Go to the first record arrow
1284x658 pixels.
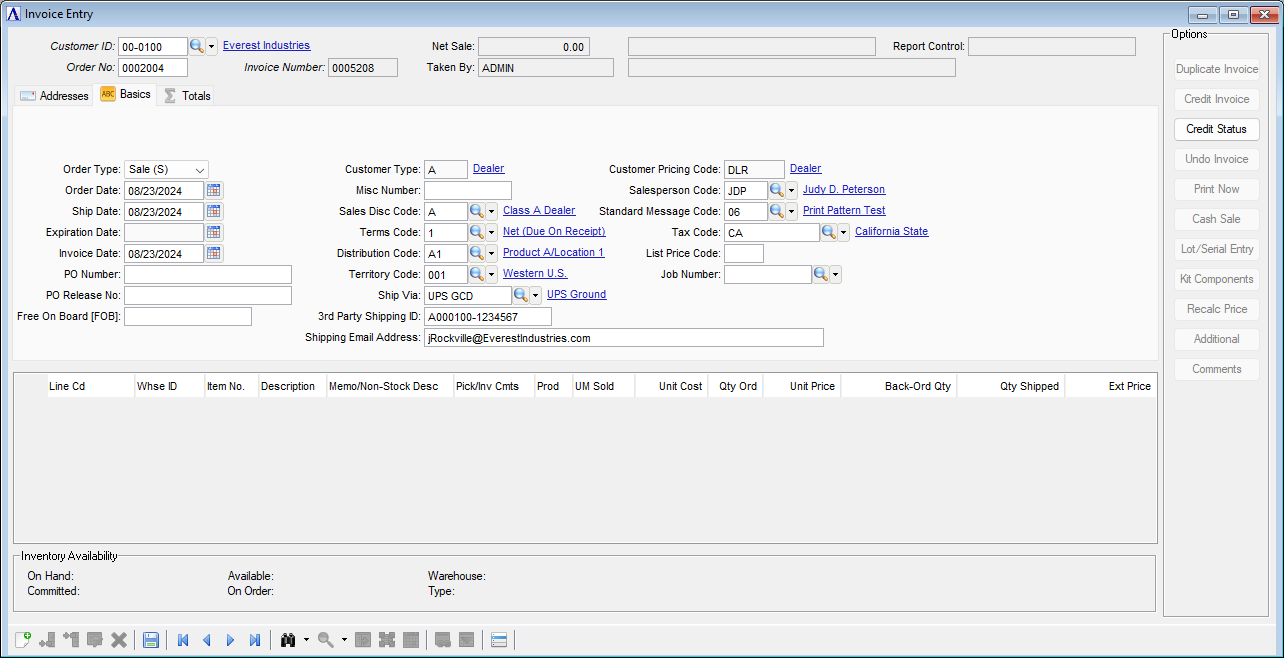[183, 640]
